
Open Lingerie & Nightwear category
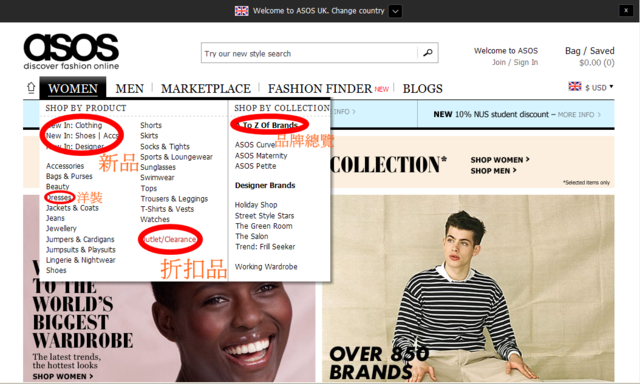[81, 260]
